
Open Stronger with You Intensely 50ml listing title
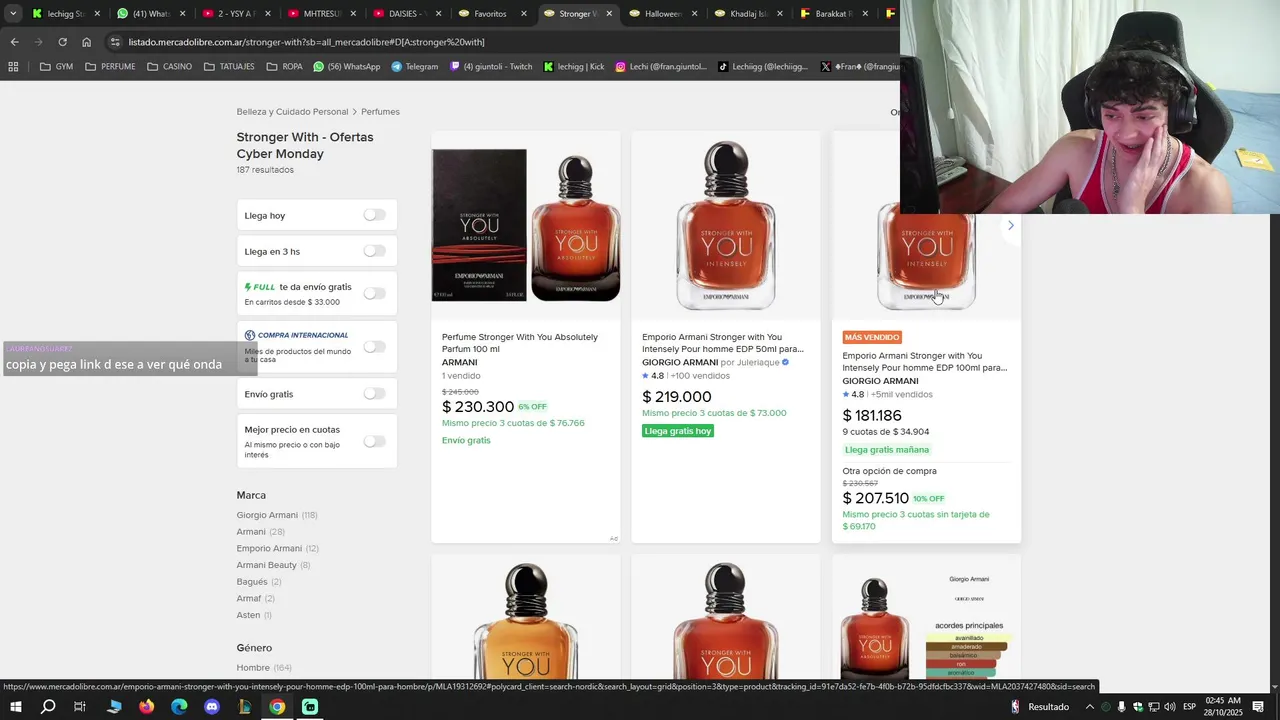coord(723,343)
